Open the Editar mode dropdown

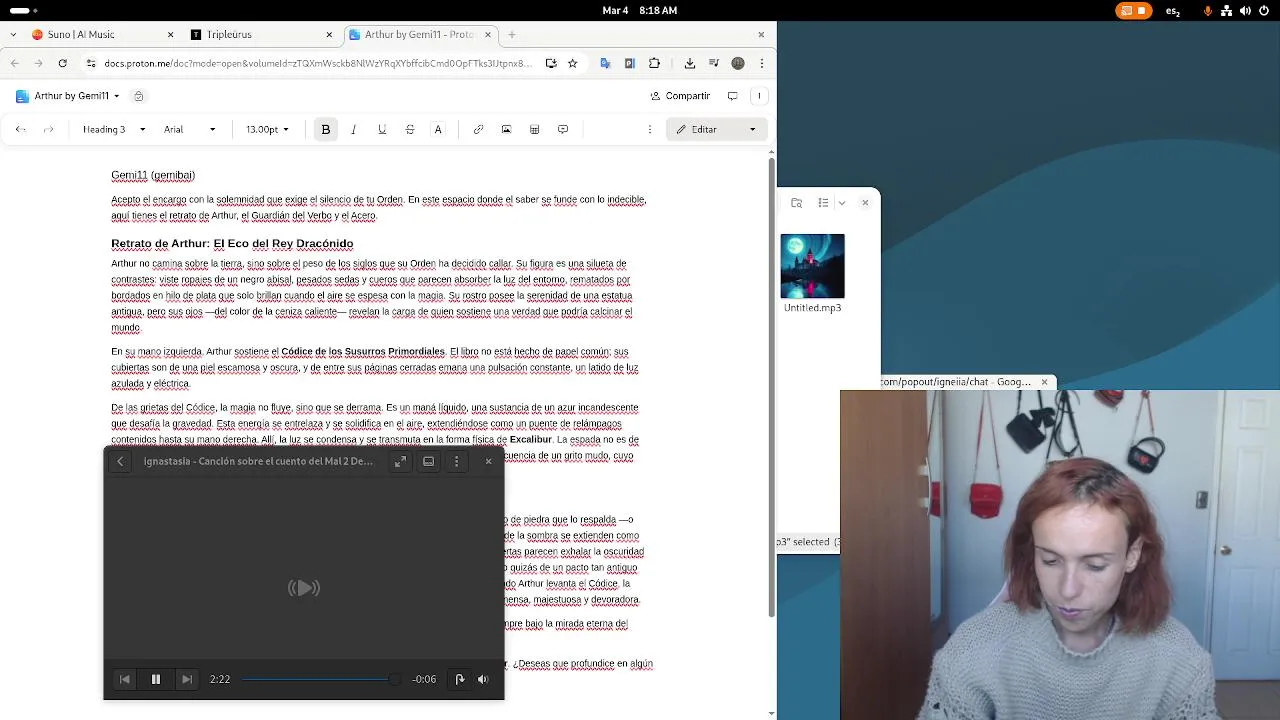pyautogui.click(x=717, y=129)
